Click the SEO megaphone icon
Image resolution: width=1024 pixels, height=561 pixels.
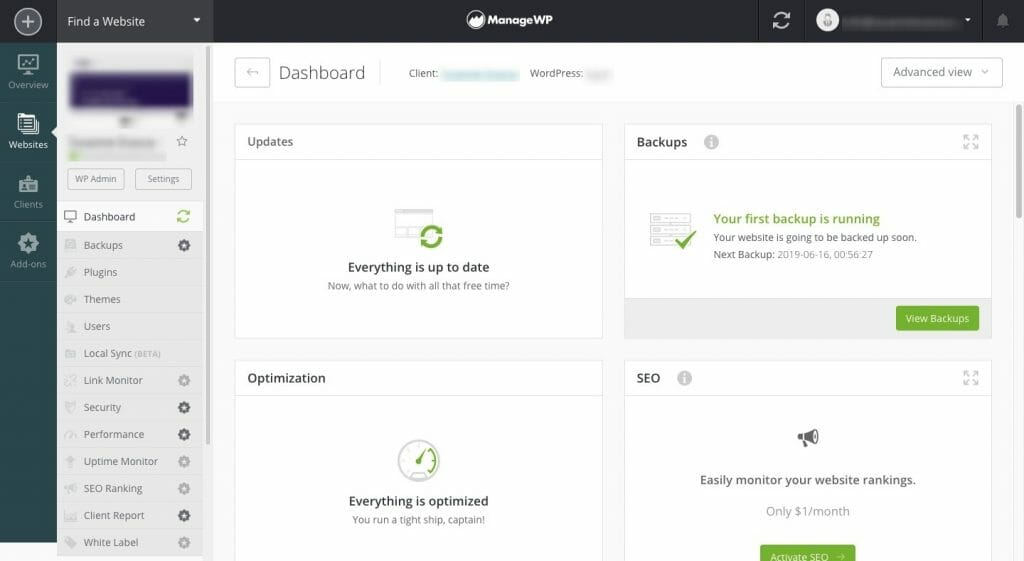coord(808,438)
